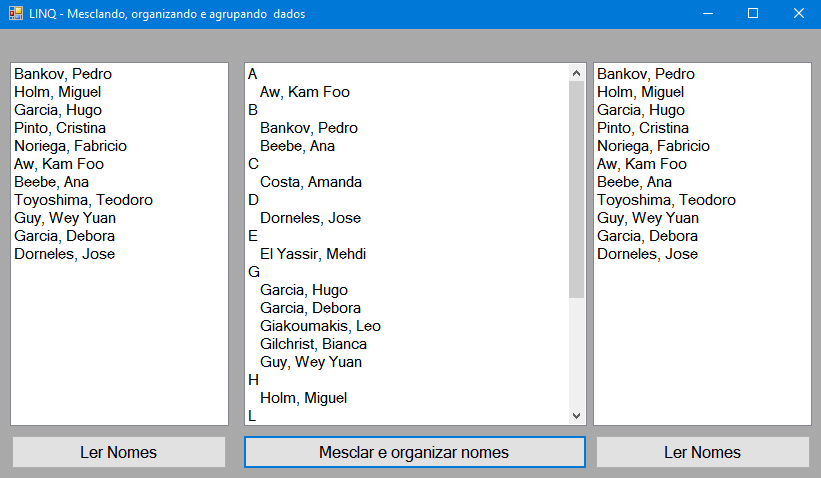Select Pinto, Cristina in right list
This screenshot has height=478, width=821.
click(x=642, y=128)
